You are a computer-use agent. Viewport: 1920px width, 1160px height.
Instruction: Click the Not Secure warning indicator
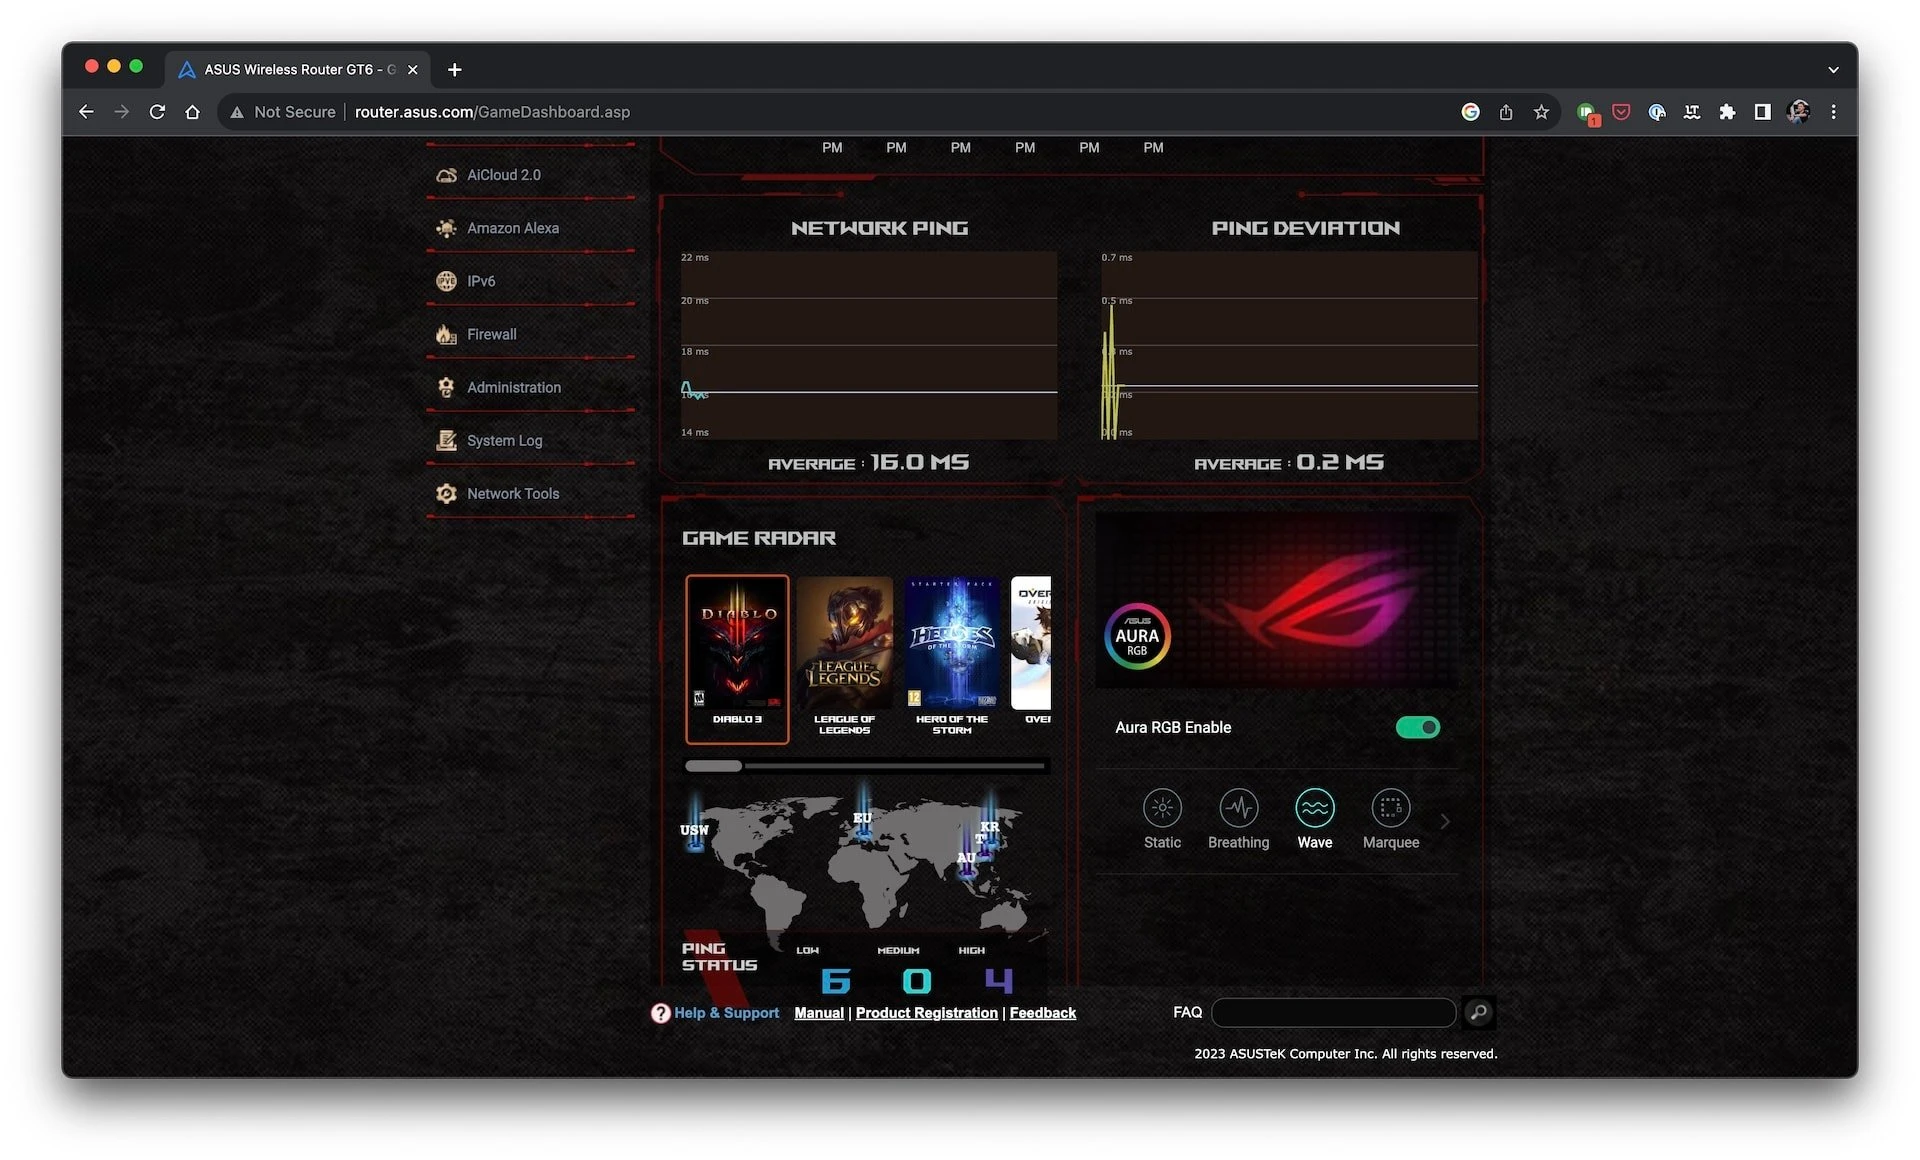click(283, 112)
